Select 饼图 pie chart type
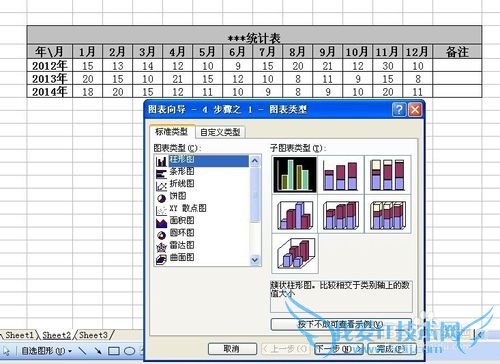The image size is (500, 364). [202, 196]
